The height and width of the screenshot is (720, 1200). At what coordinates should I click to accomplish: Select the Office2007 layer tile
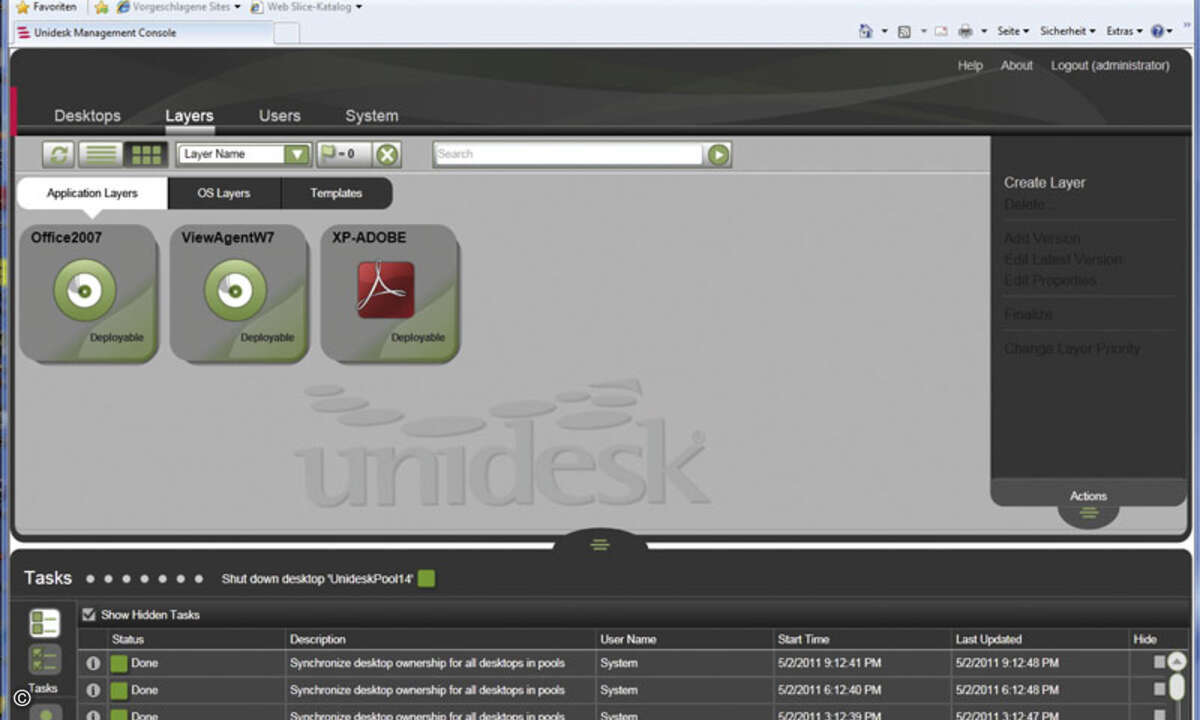coord(88,292)
